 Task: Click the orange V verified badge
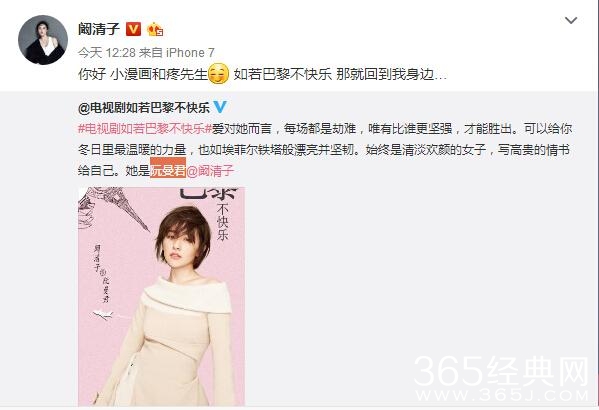(x=133, y=29)
